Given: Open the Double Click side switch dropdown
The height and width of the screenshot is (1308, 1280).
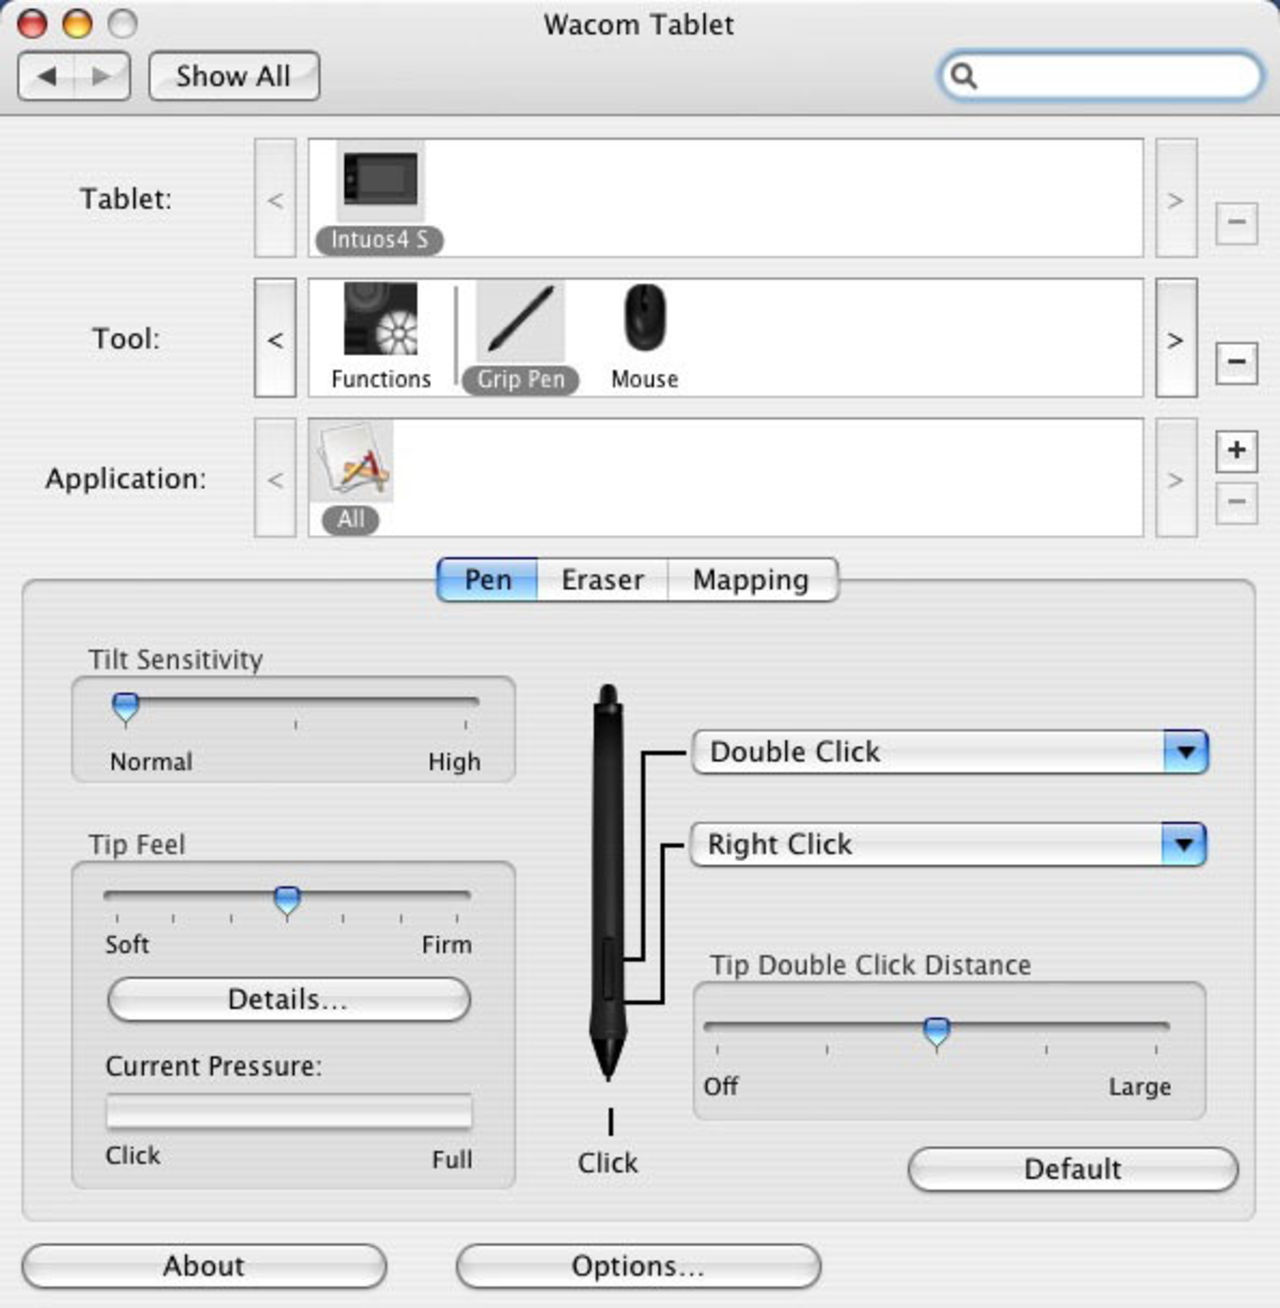Looking at the screenshot, I should click(x=950, y=752).
